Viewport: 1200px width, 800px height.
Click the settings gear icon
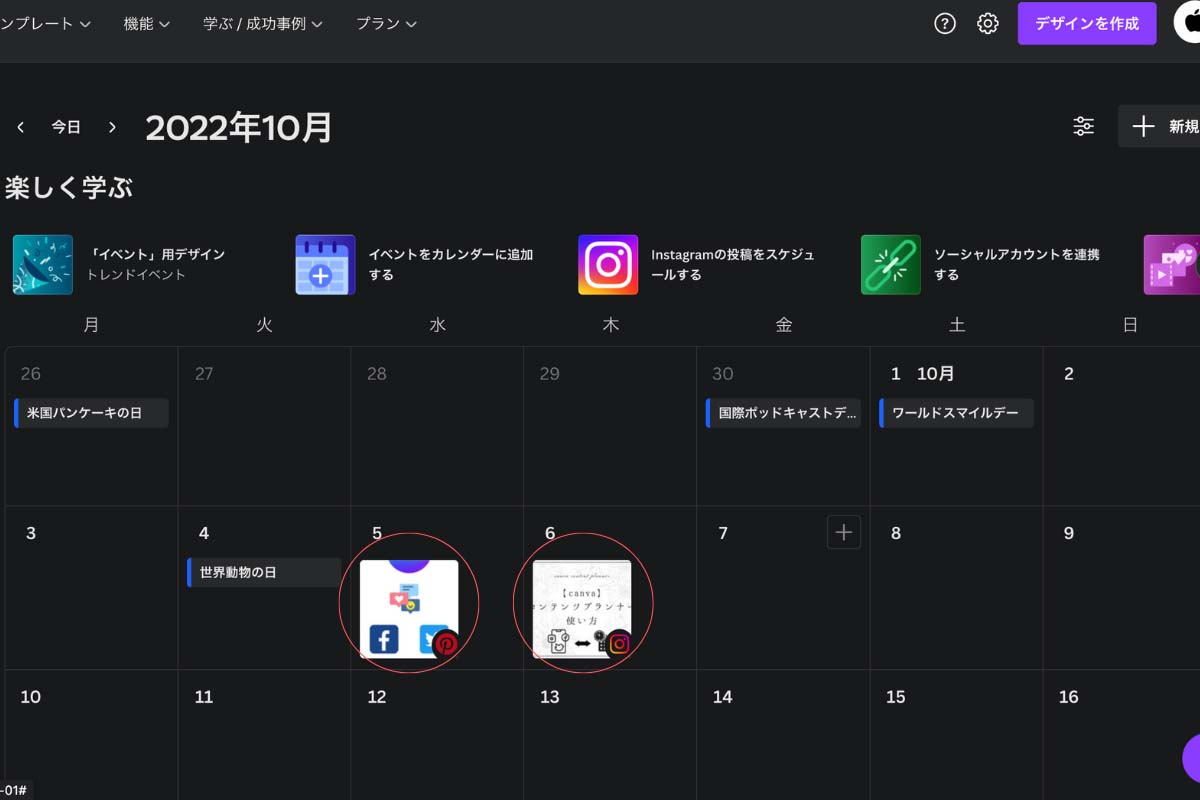[x=988, y=23]
